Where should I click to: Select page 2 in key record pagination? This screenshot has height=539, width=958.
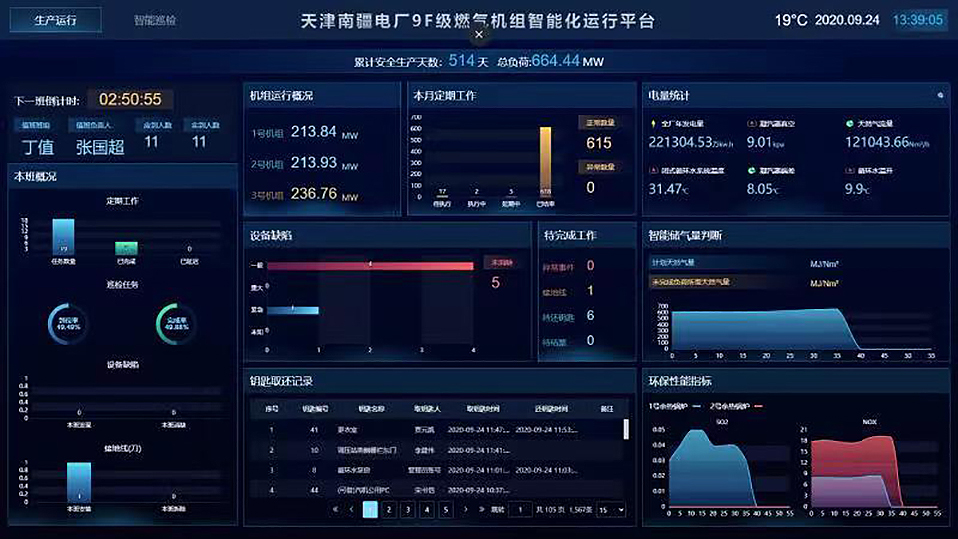tap(389, 510)
